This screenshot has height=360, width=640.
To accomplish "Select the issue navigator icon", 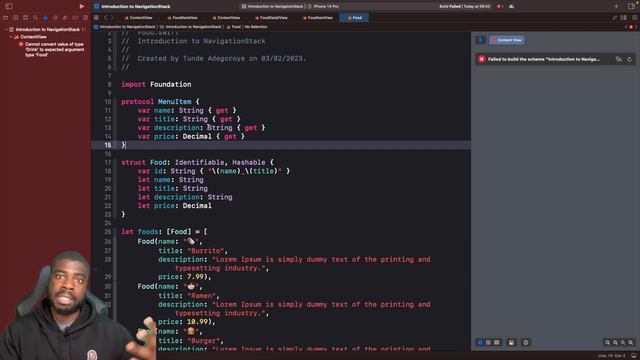I will [x=45, y=18].
